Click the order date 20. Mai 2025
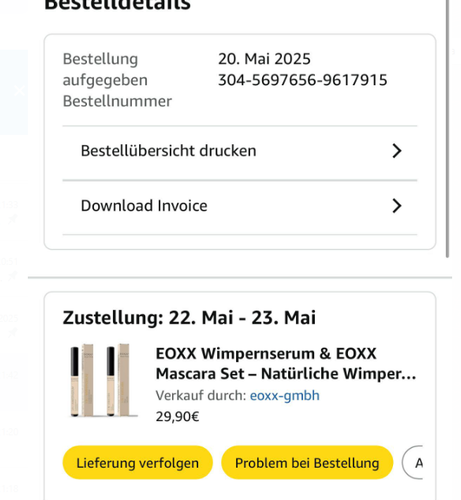This screenshot has height=500, width=461. [x=264, y=59]
